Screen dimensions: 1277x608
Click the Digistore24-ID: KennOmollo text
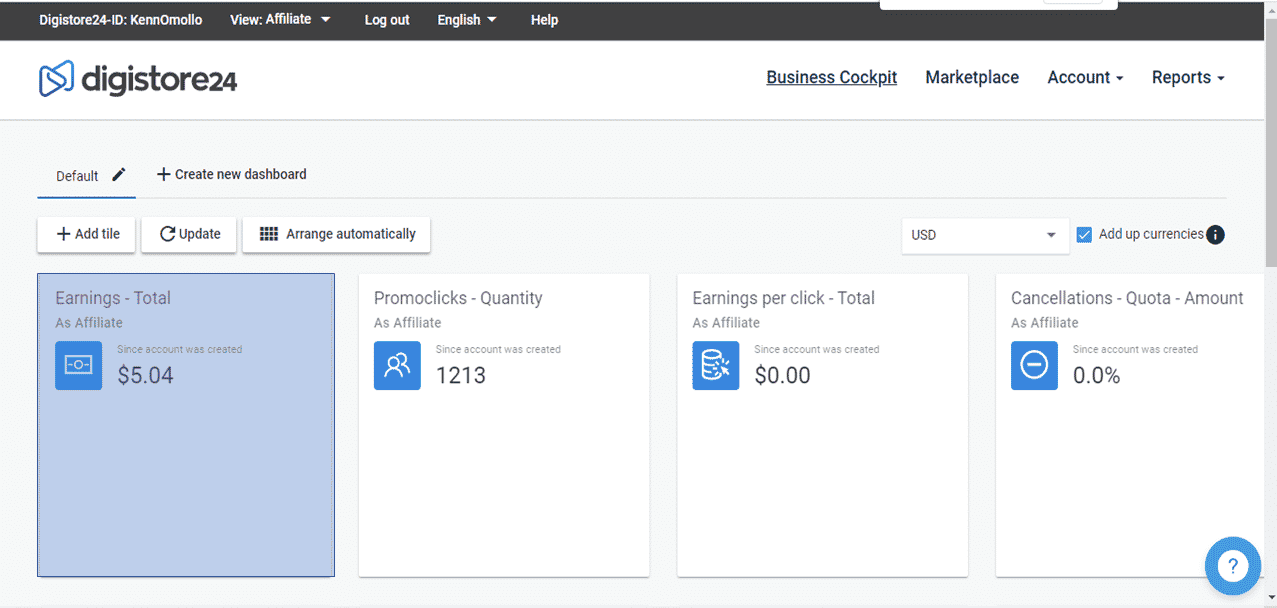click(x=120, y=20)
